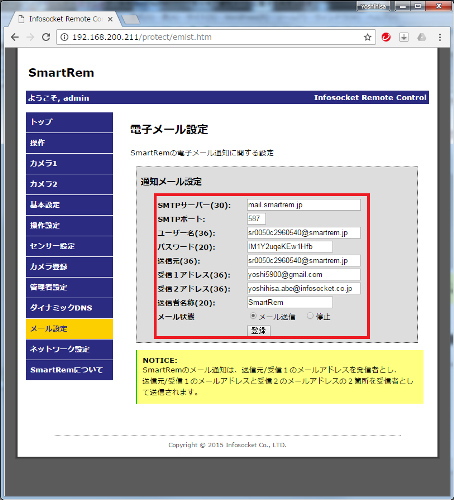Image resolution: width=454 pixels, height=500 pixels.
Task: Click the 通知メール設定 section title
Action: click(171, 182)
